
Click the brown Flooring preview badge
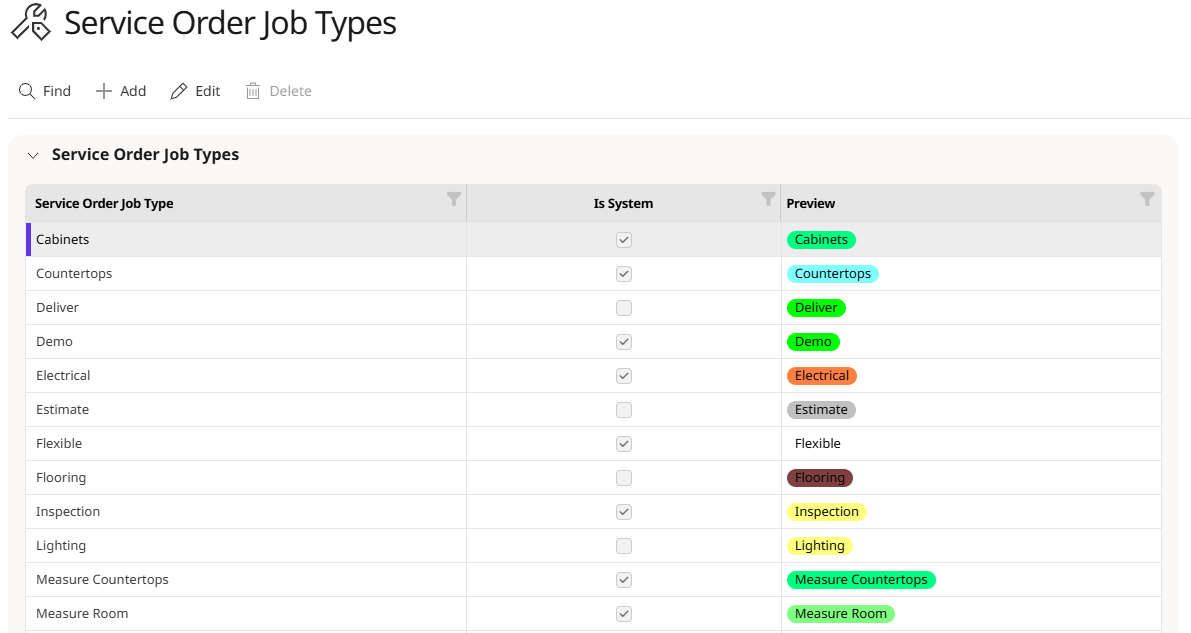pos(820,478)
